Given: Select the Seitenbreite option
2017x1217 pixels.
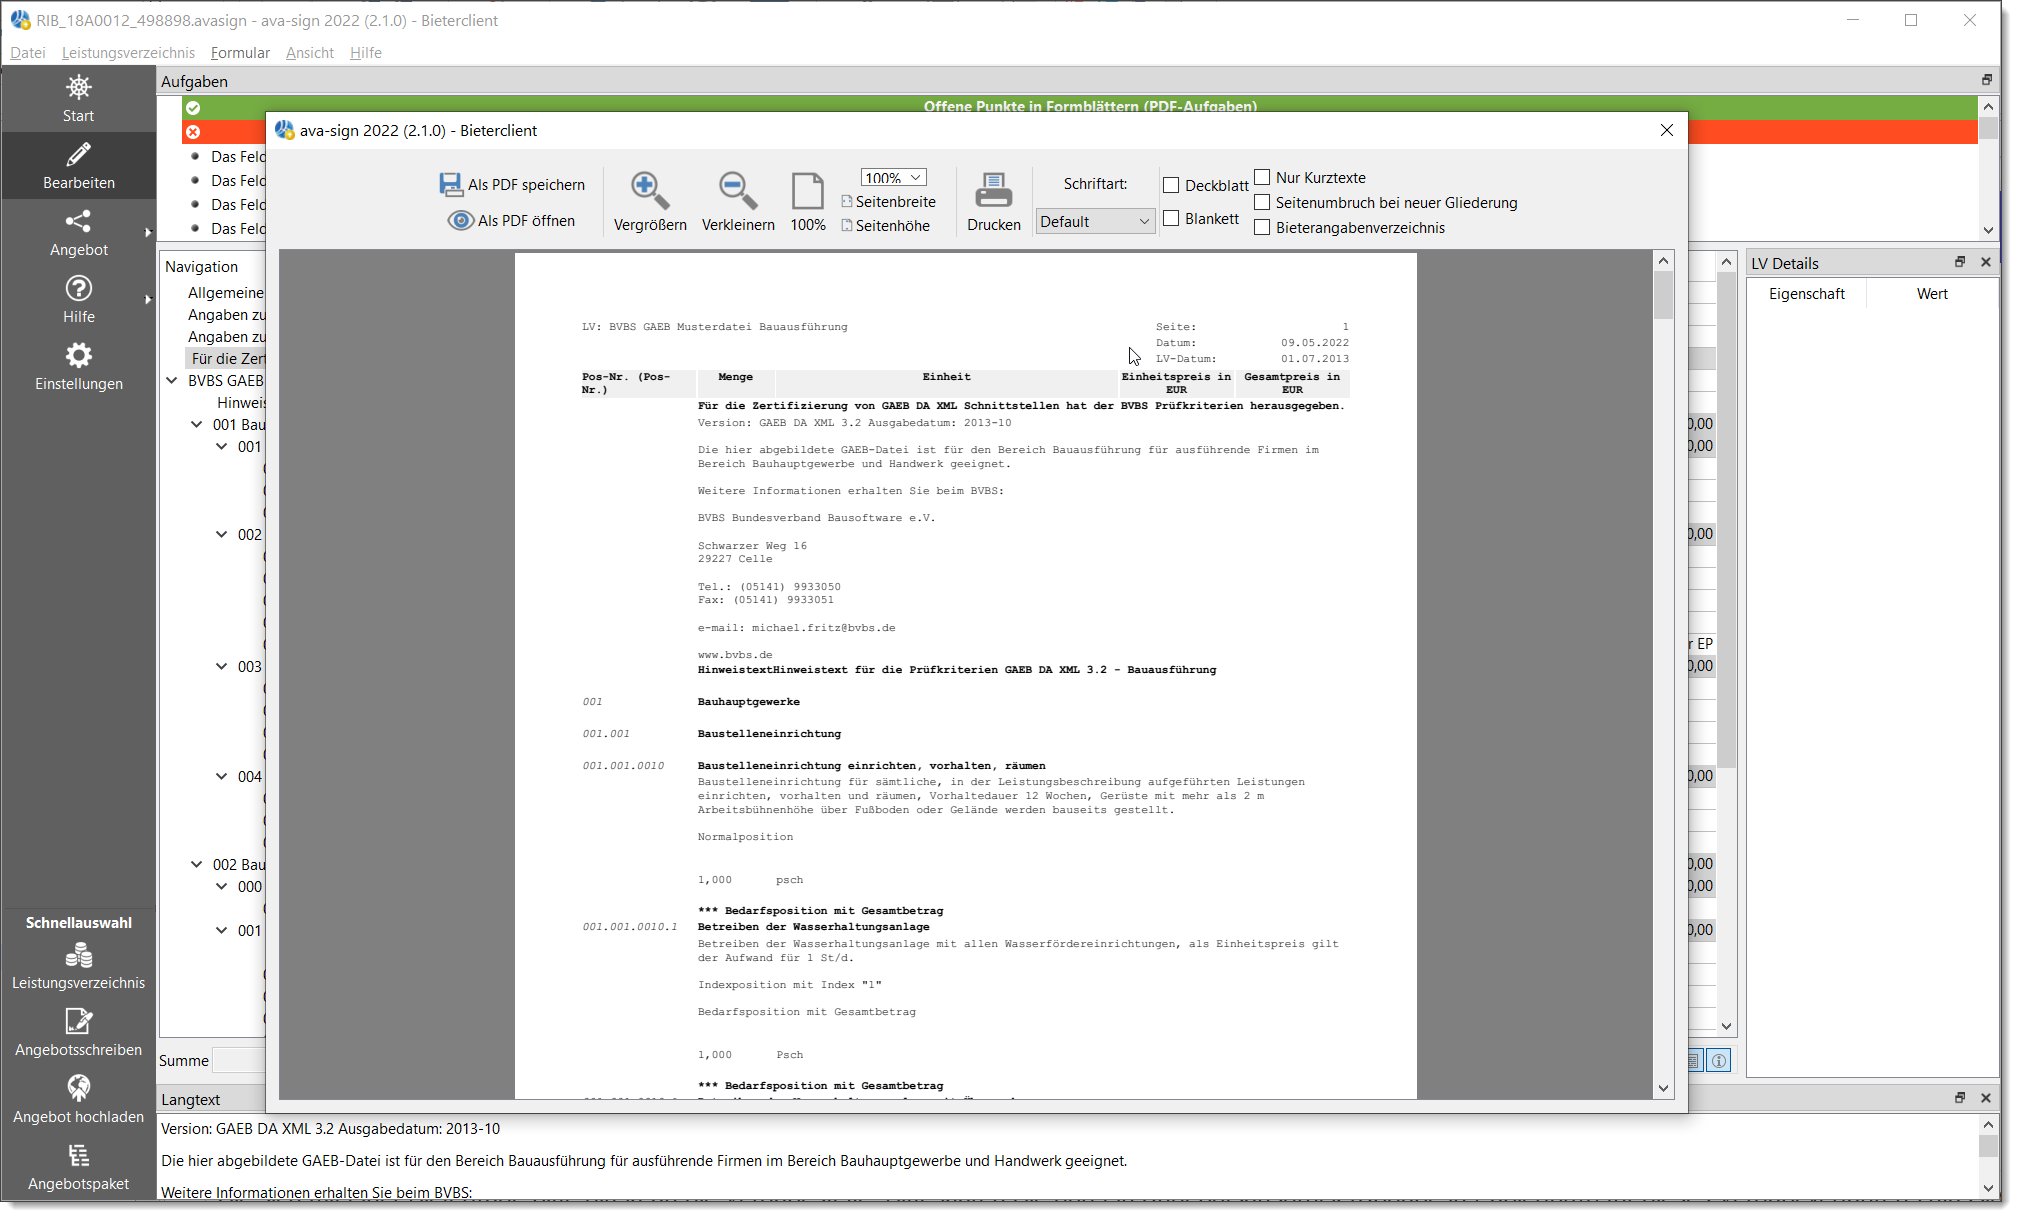Looking at the screenshot, I should pyautogui.click(x=888, y=202).
